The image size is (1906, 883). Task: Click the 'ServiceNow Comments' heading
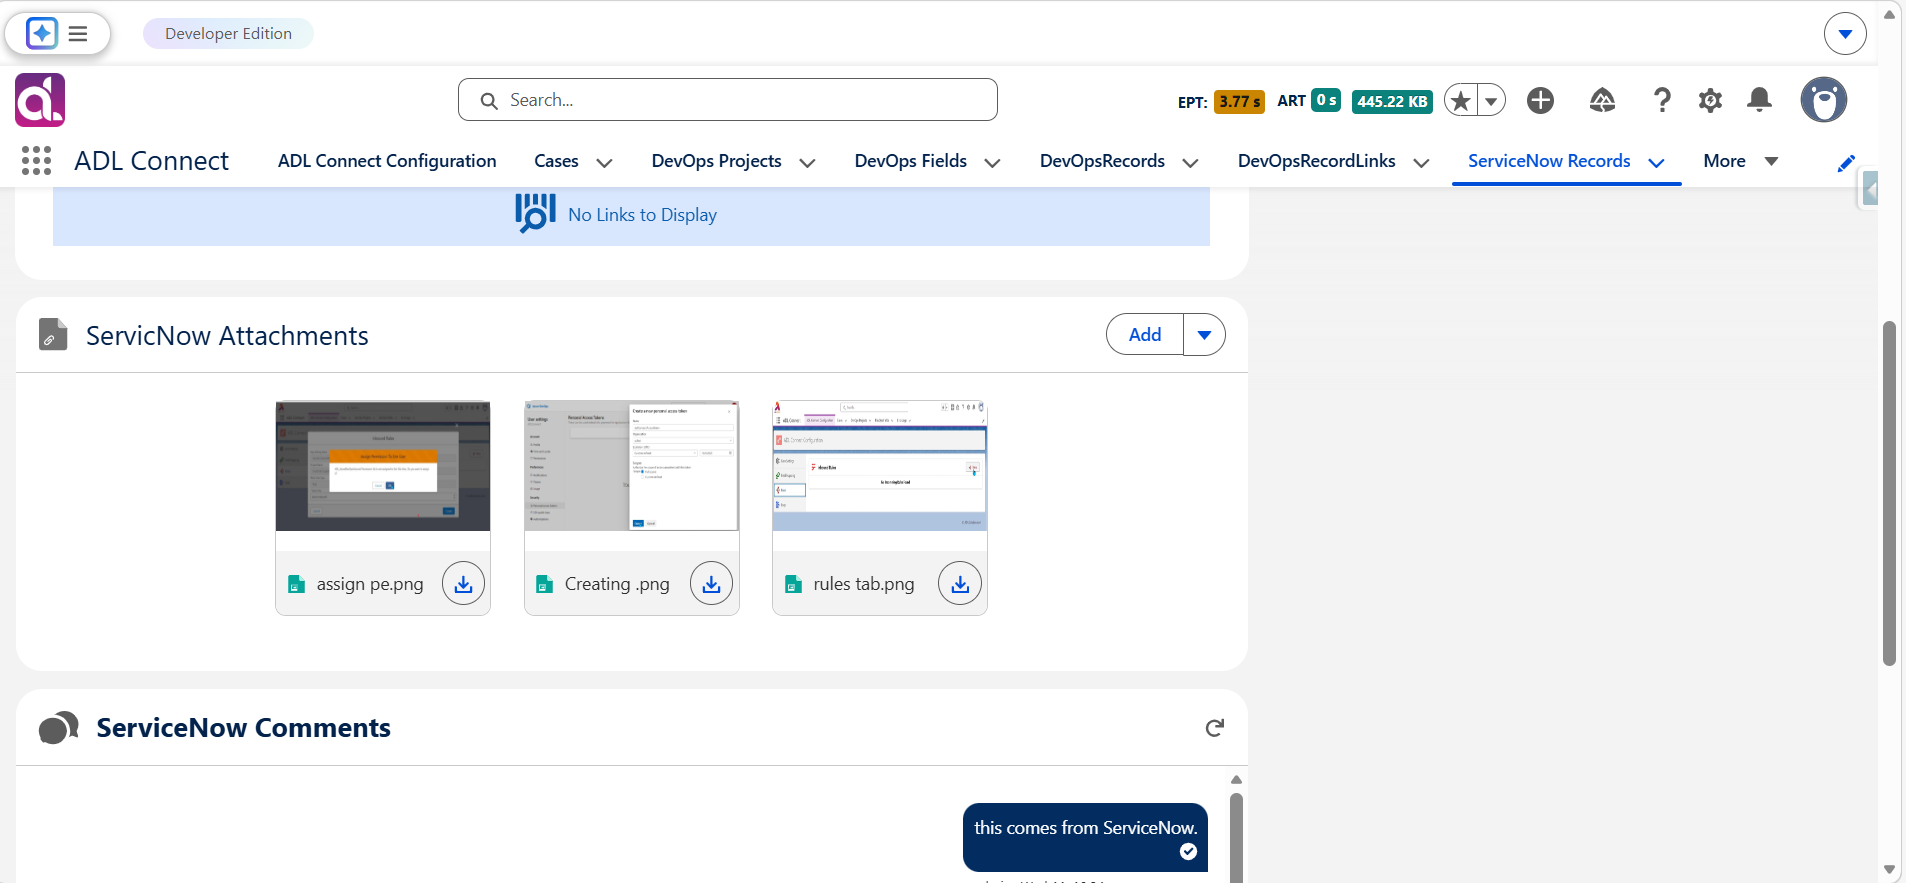click(243, 728)
